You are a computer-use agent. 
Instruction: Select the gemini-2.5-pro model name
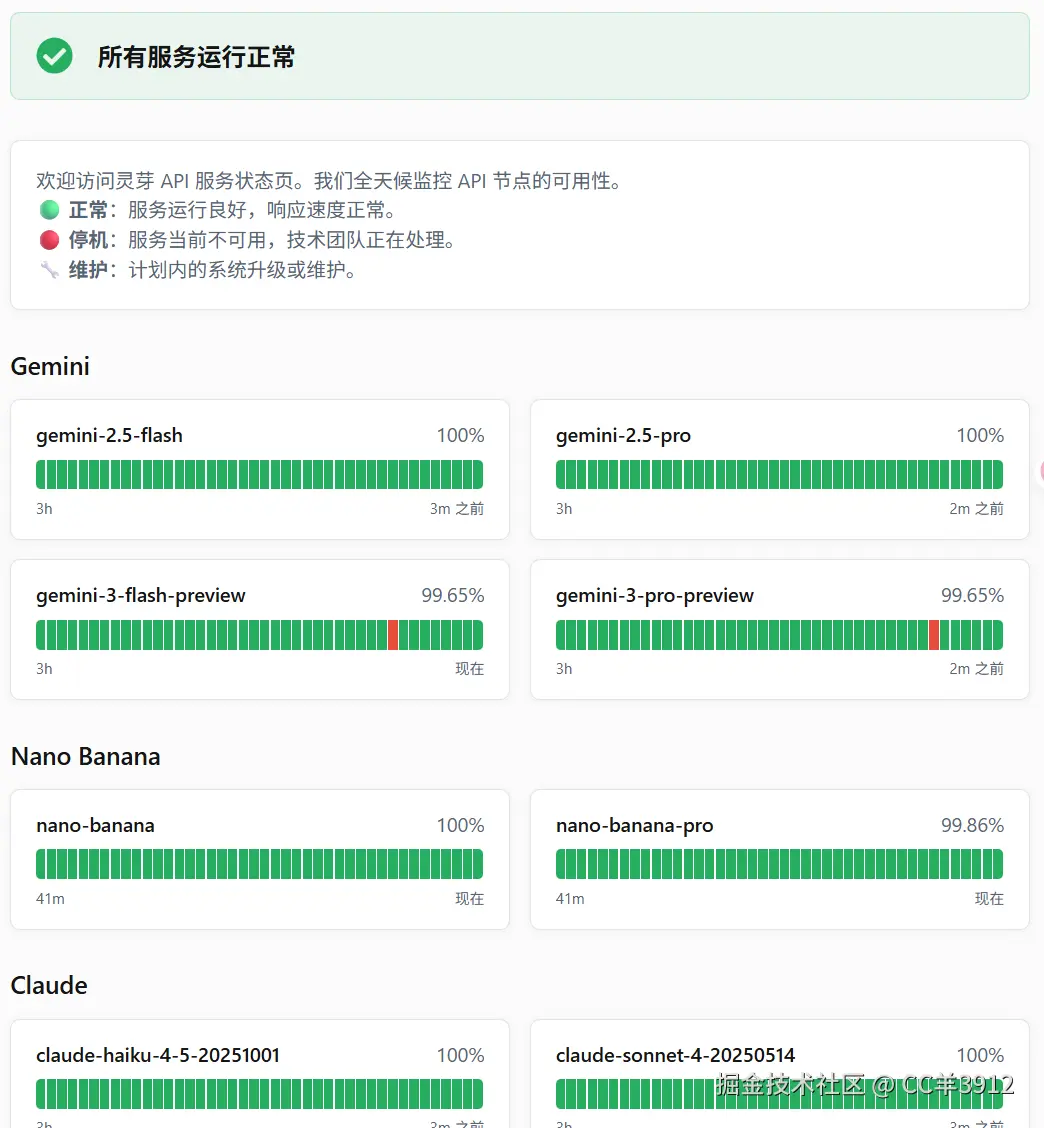pos(623,435)
